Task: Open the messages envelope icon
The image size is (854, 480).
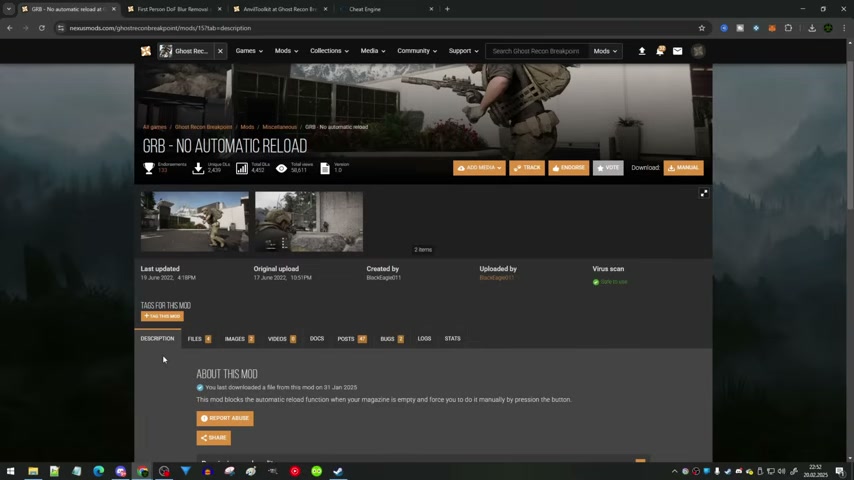Action: click(x=678, y=51)
